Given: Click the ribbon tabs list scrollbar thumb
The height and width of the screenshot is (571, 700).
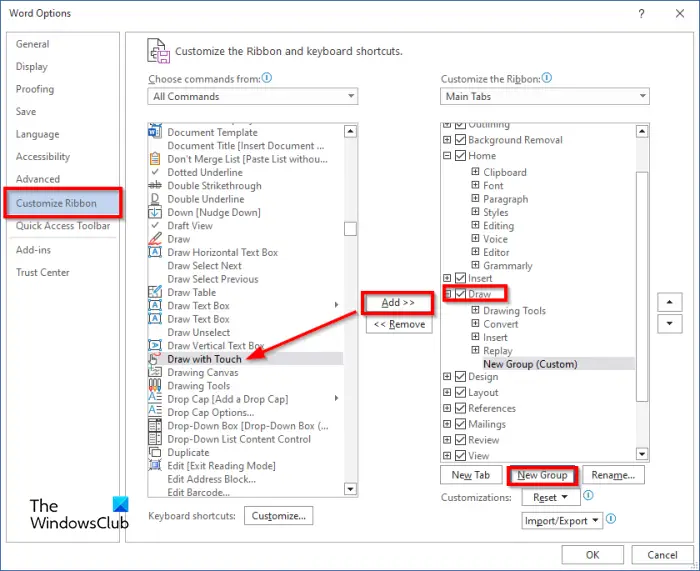Looking at the screenshot, I should (x=642, y=287).
